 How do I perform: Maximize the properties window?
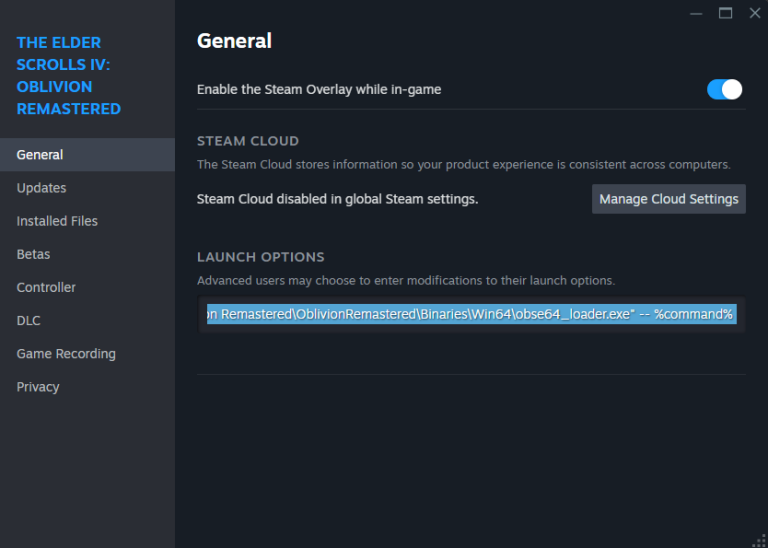(725, 13)
